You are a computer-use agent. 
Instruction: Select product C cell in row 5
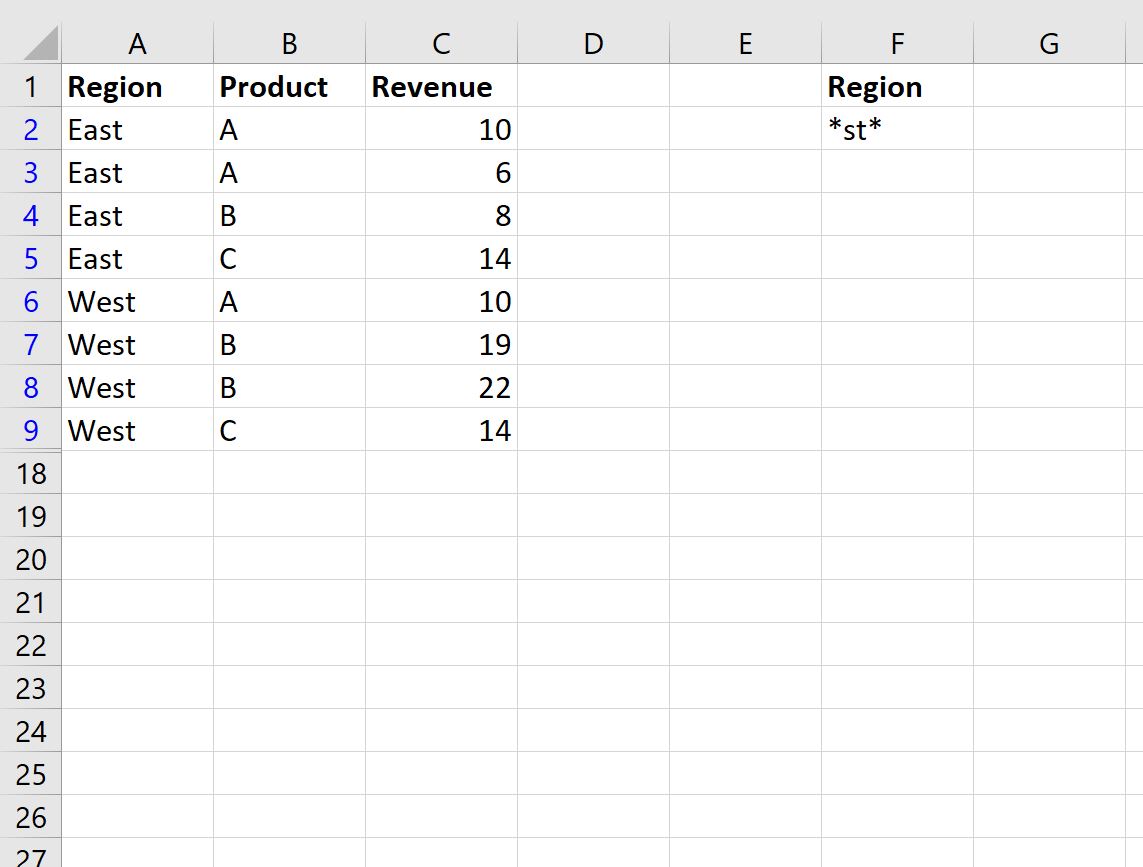point(289,258)
